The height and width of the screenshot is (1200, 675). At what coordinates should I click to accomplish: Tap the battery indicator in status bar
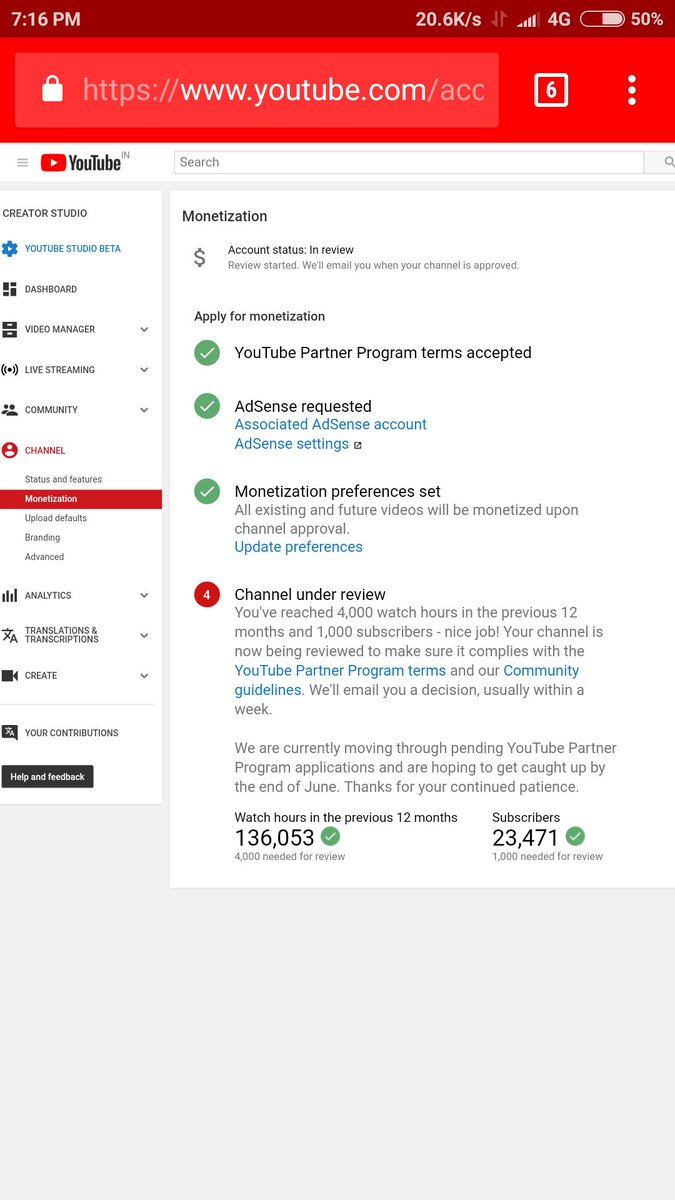click(602, 19)
